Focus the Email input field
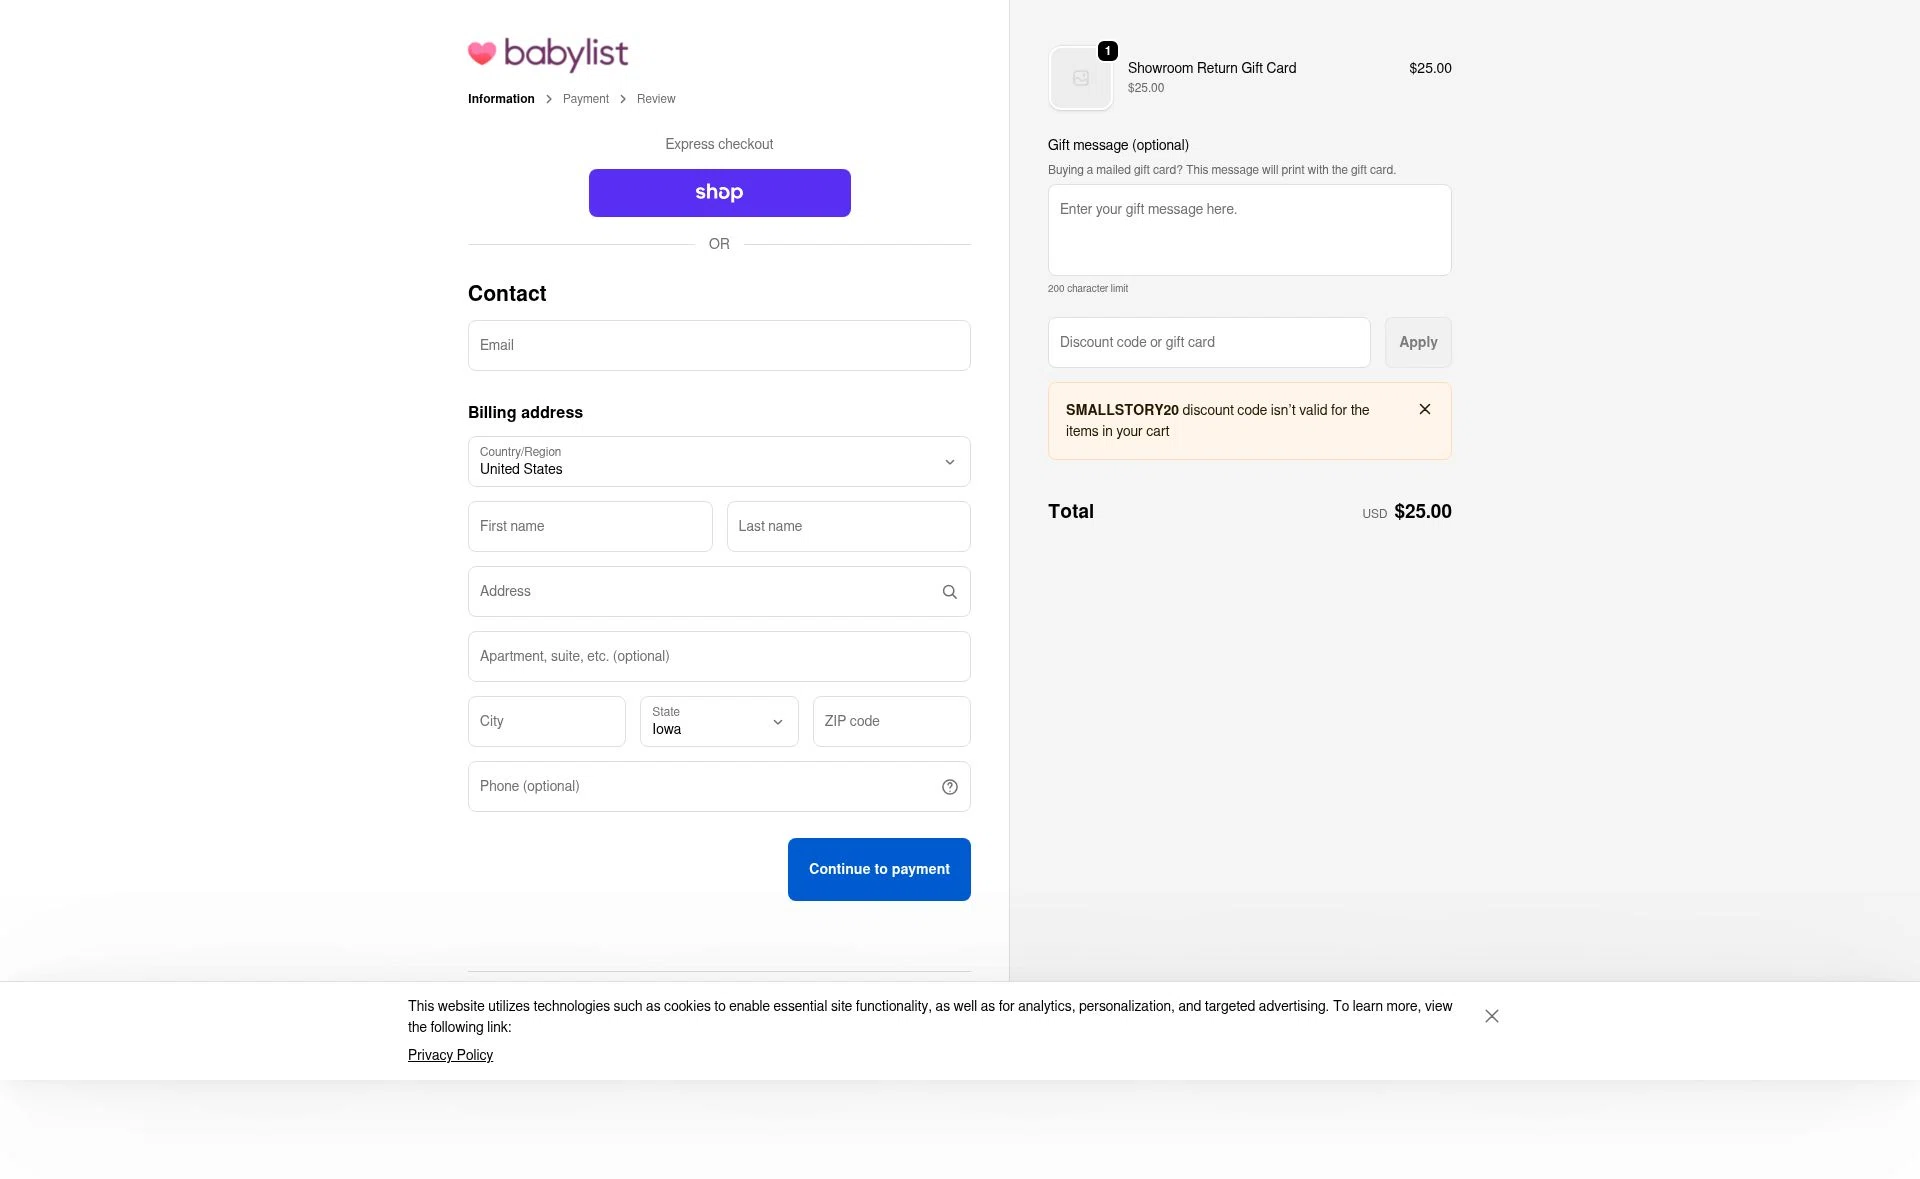 [718, 346]
